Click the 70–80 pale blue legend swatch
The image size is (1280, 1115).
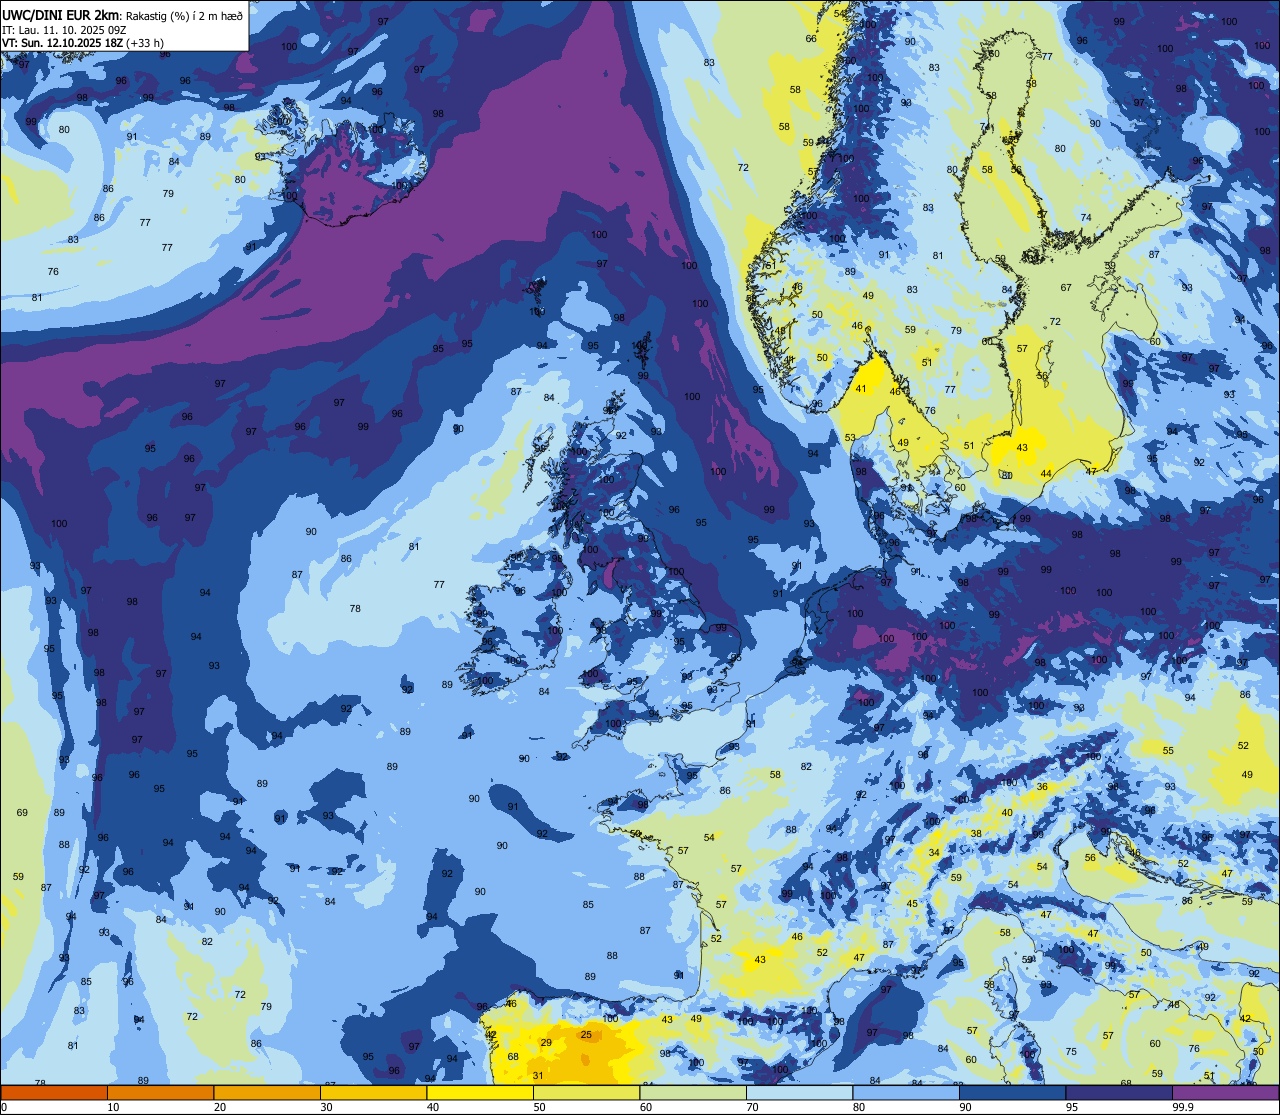[x=799, y=1092]
